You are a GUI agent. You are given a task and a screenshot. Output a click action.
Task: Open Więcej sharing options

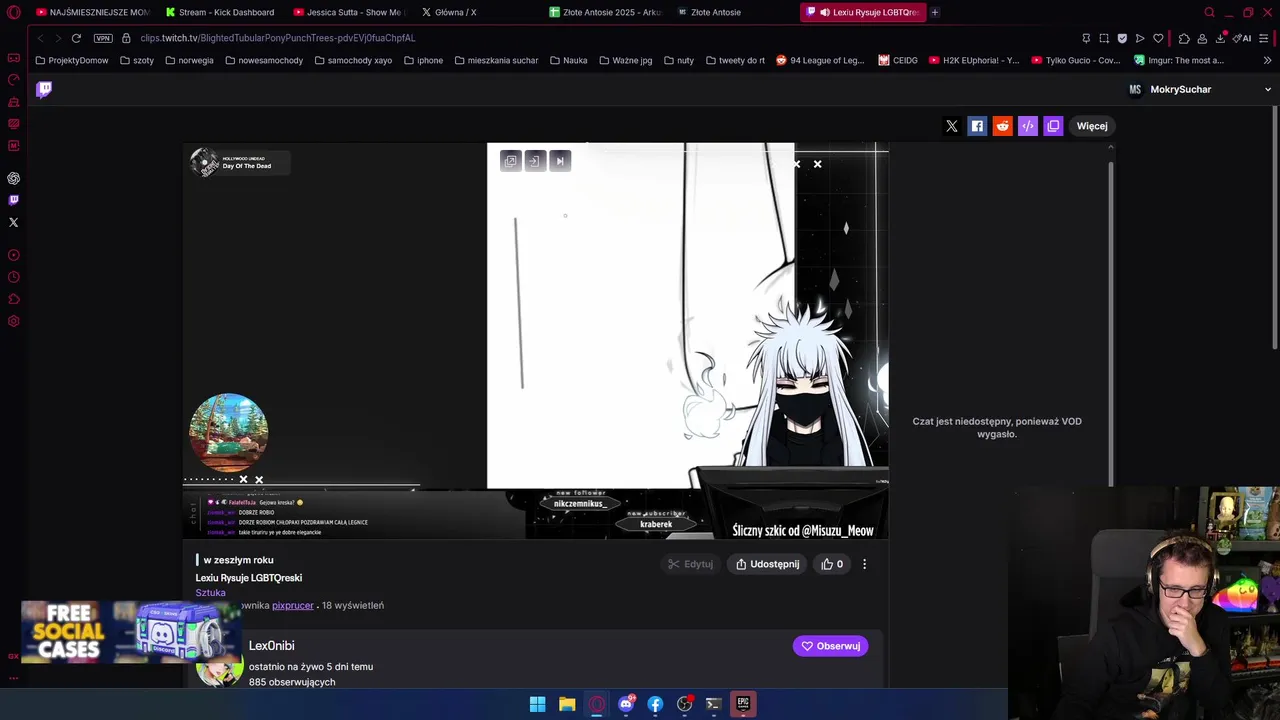click(x=1092, y=126)
